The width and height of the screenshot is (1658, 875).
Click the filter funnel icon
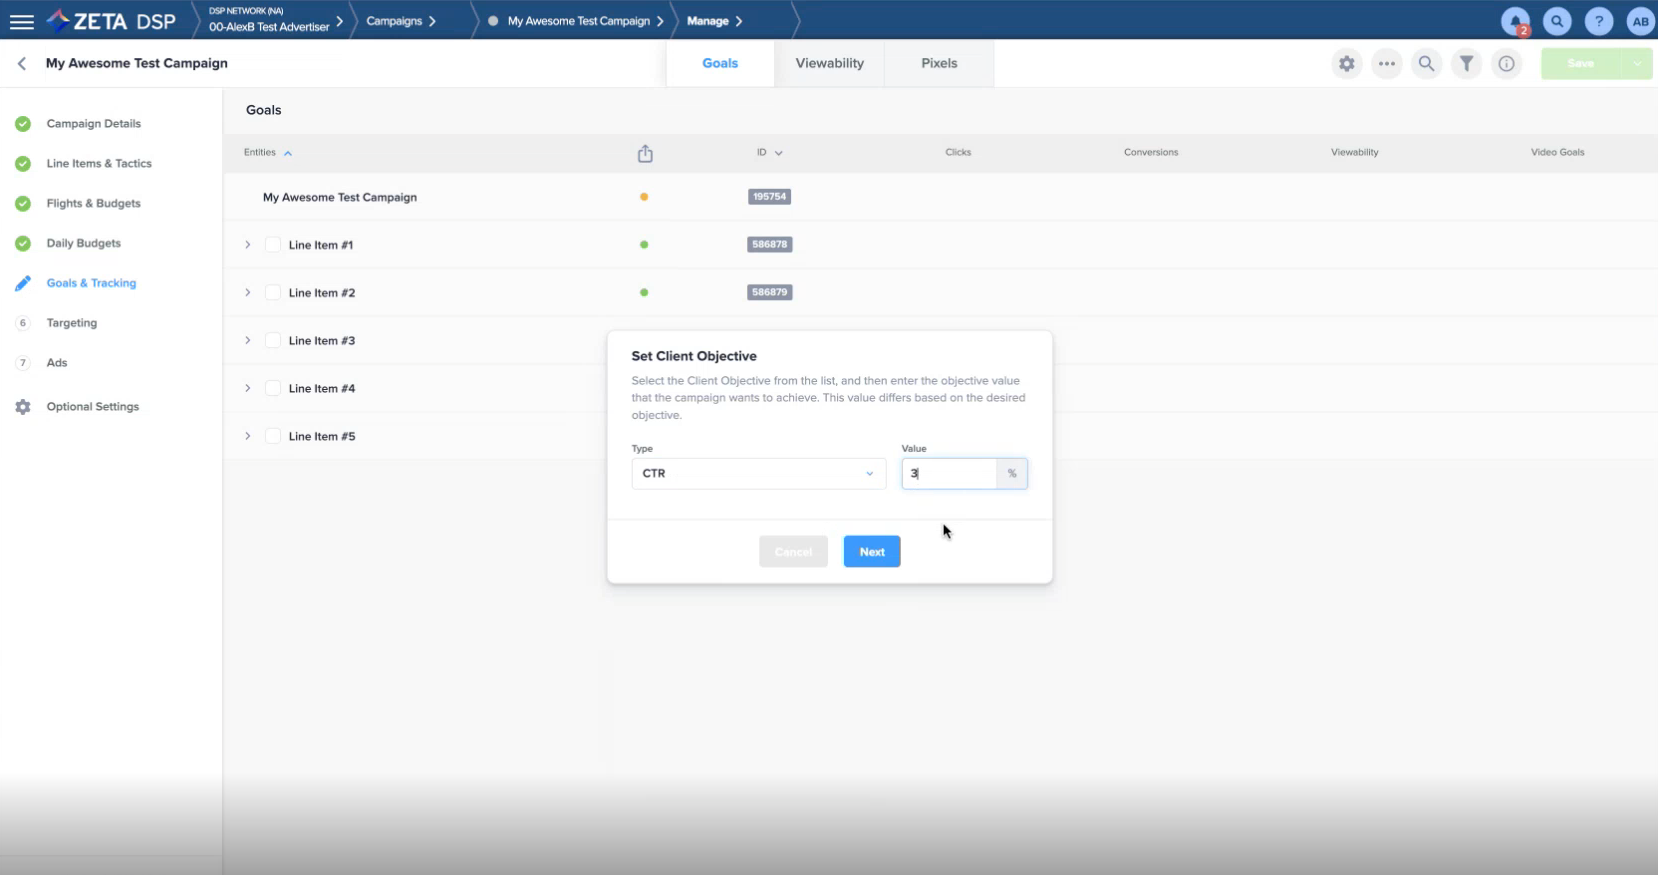[x=1466, y=64]
